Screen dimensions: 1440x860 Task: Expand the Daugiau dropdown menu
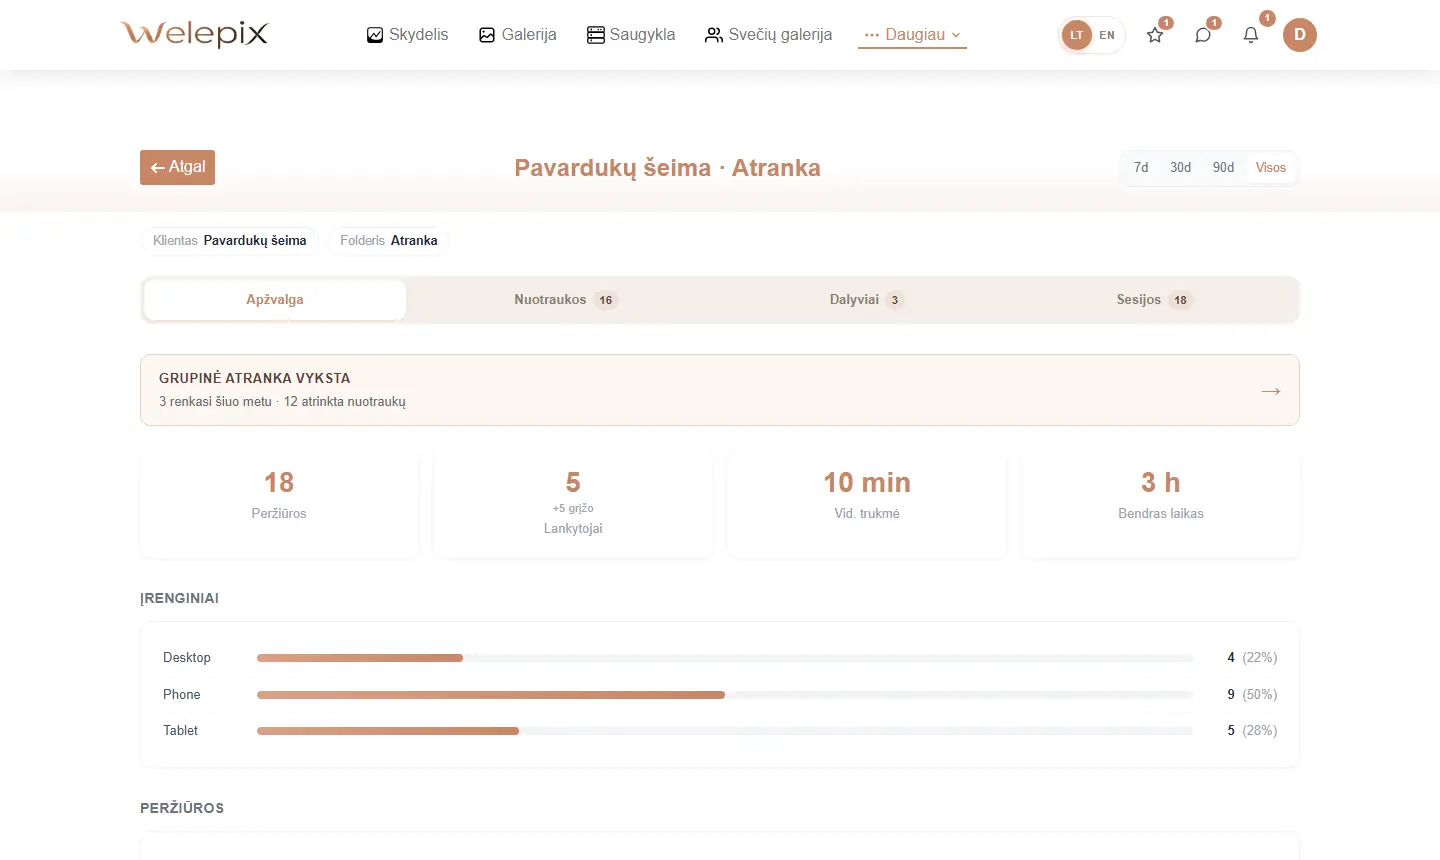coord(912,35)
